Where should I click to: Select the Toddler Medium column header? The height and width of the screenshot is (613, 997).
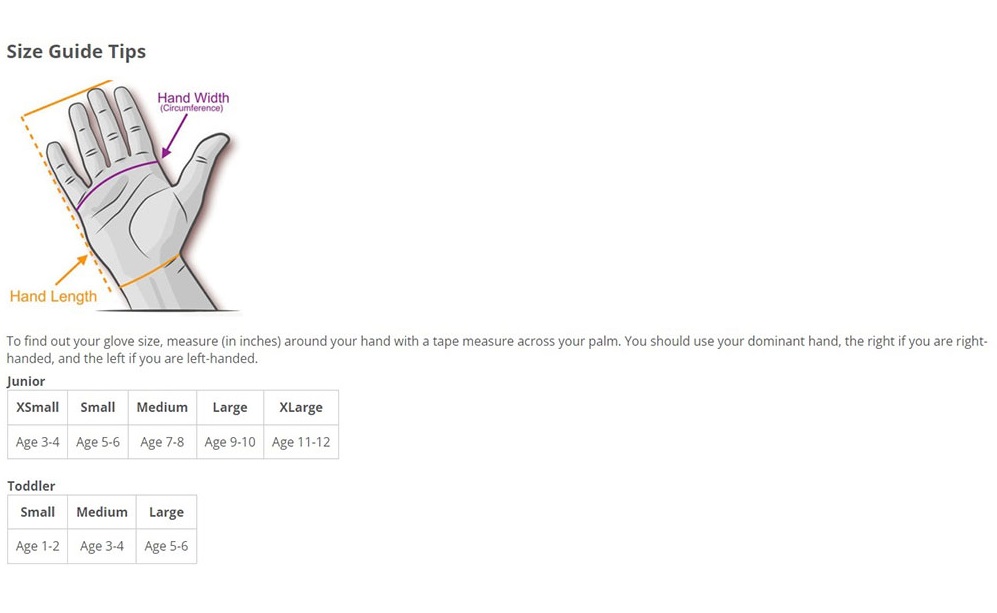(102, 513)
